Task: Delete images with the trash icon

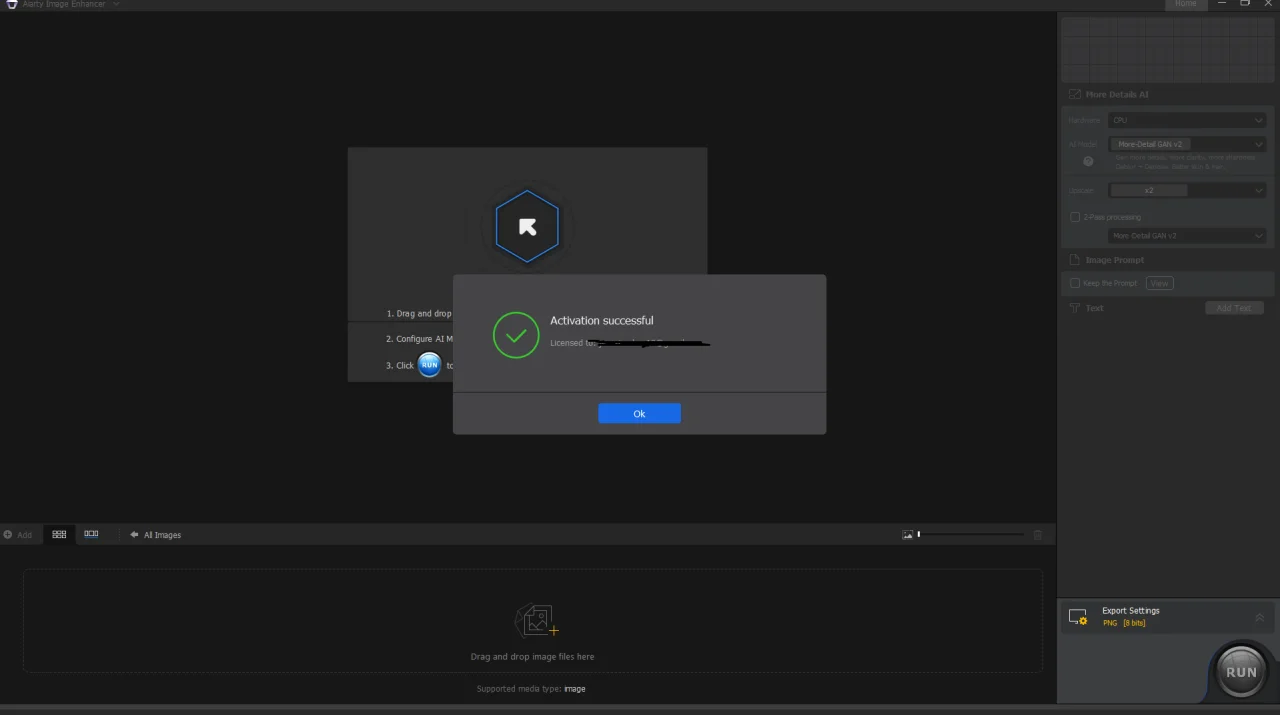Action: tap(1038, 535)
